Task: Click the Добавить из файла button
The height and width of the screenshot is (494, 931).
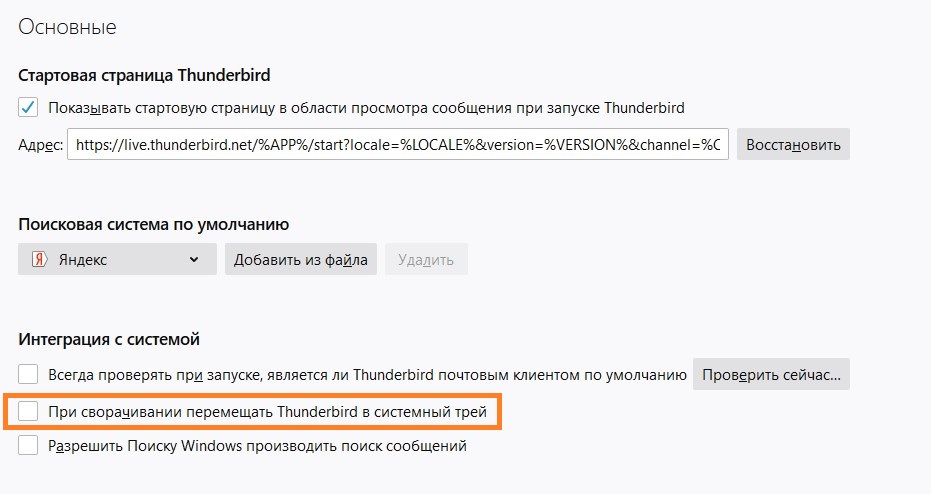Action: [301, 260]
